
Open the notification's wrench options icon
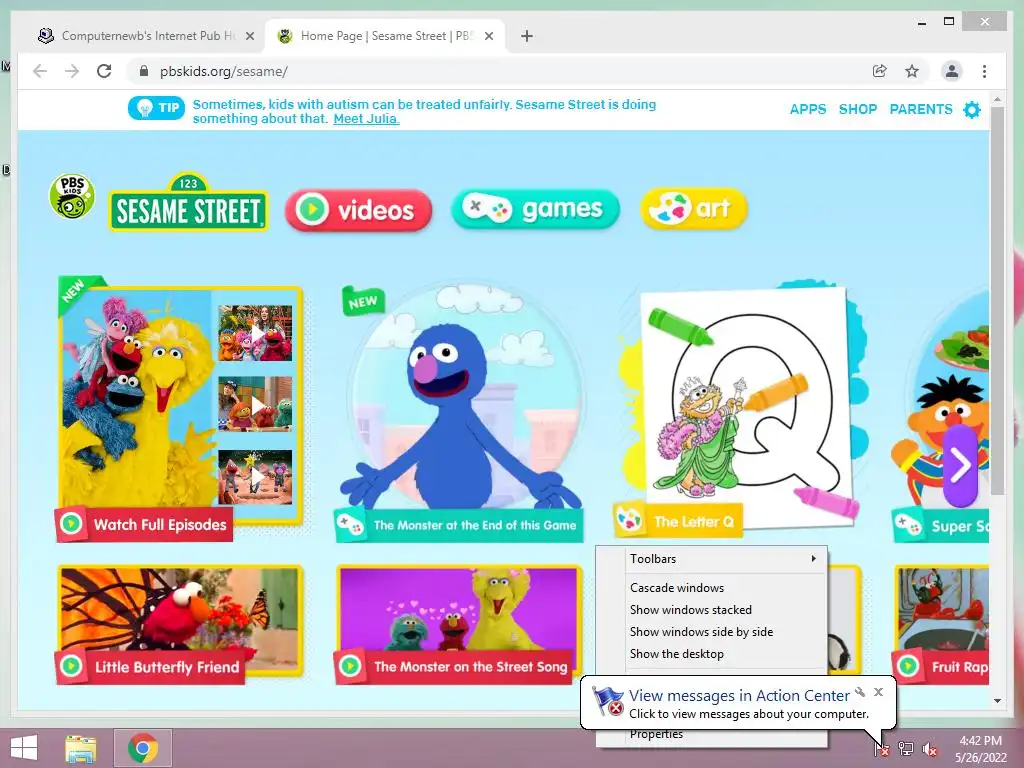point(860,692)
